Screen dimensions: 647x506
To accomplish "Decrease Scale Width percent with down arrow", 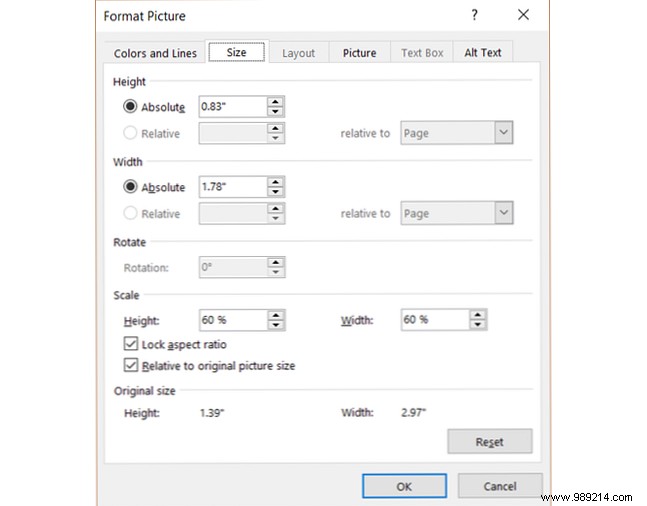I will [x=477, y=324].
